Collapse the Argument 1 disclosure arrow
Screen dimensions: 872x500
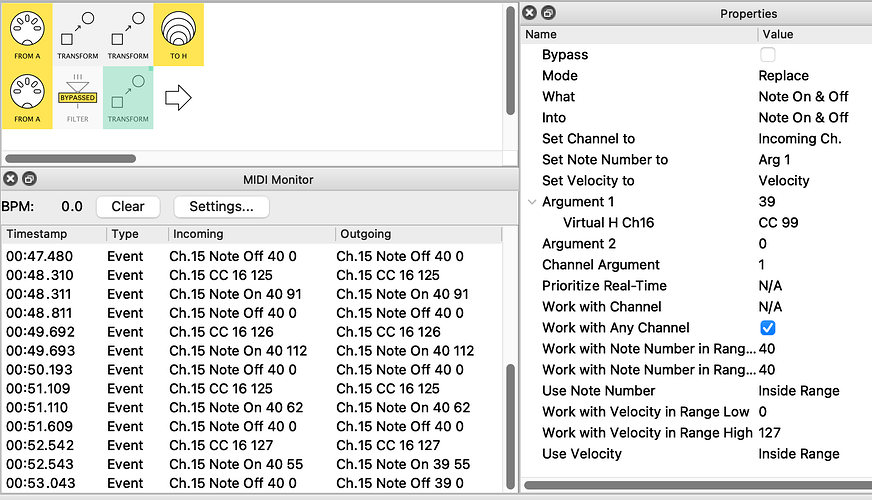tap(531, 202)
